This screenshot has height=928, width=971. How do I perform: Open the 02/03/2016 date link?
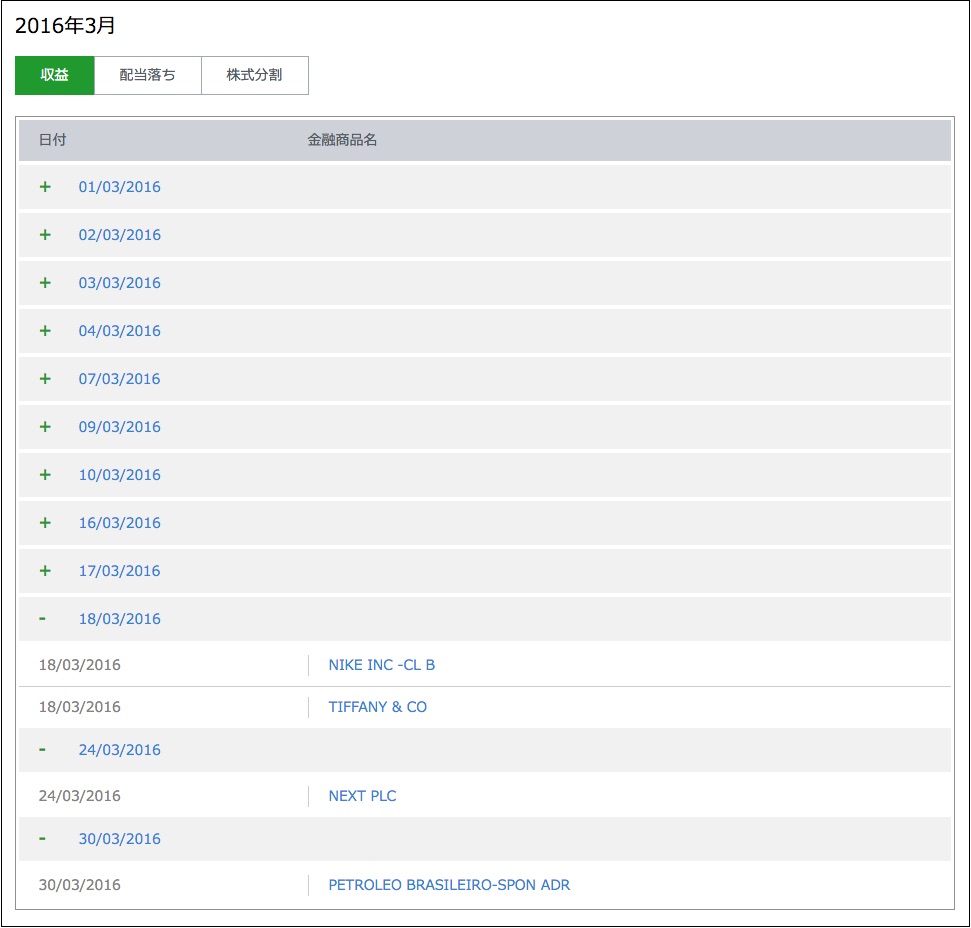(120, 235)
